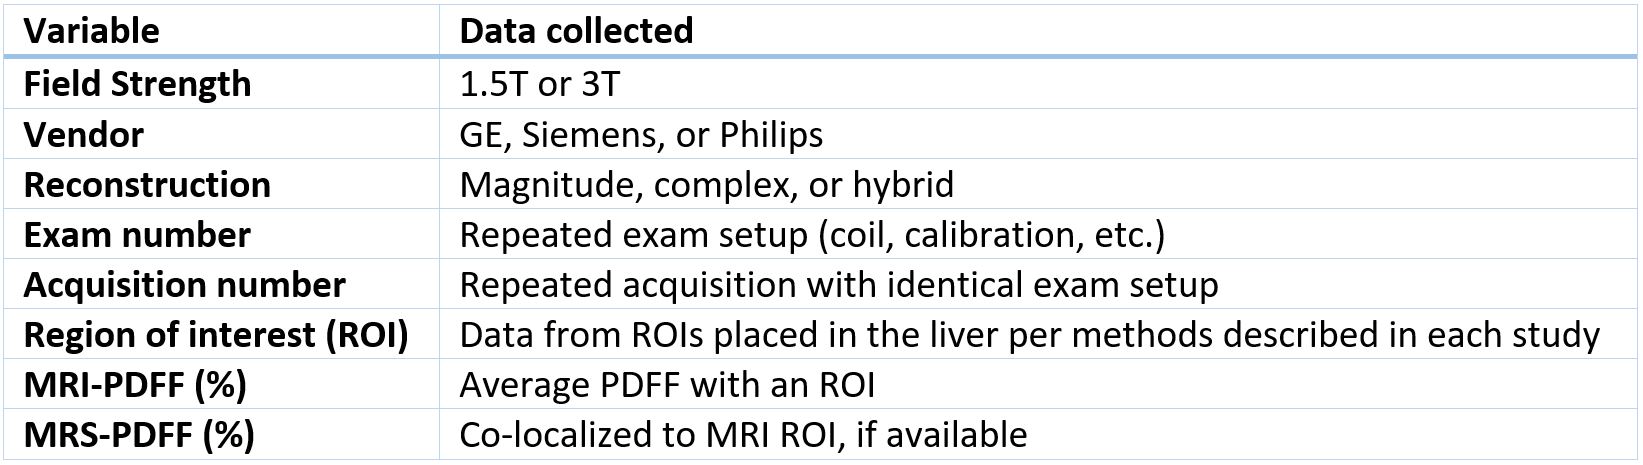Click the "MRS-PDFF (%)" row label

(x=139, y=435)
